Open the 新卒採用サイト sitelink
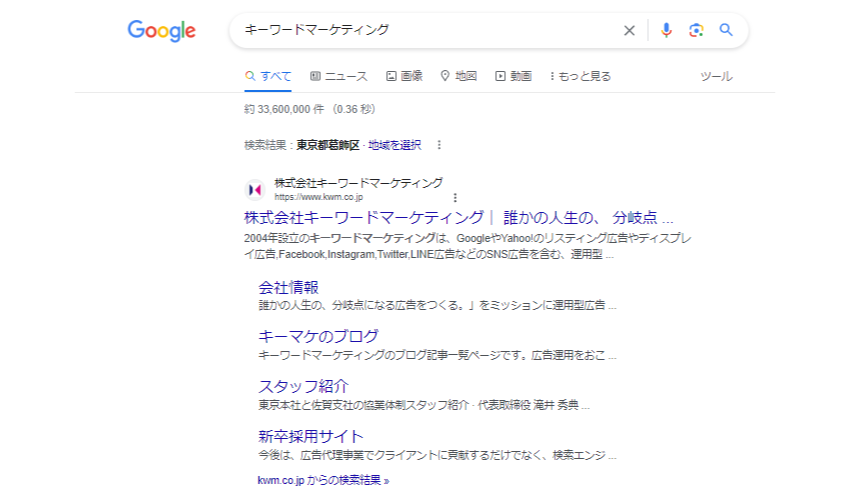The image size is (850, 494). pyautogui.click(x=311, y=436)
